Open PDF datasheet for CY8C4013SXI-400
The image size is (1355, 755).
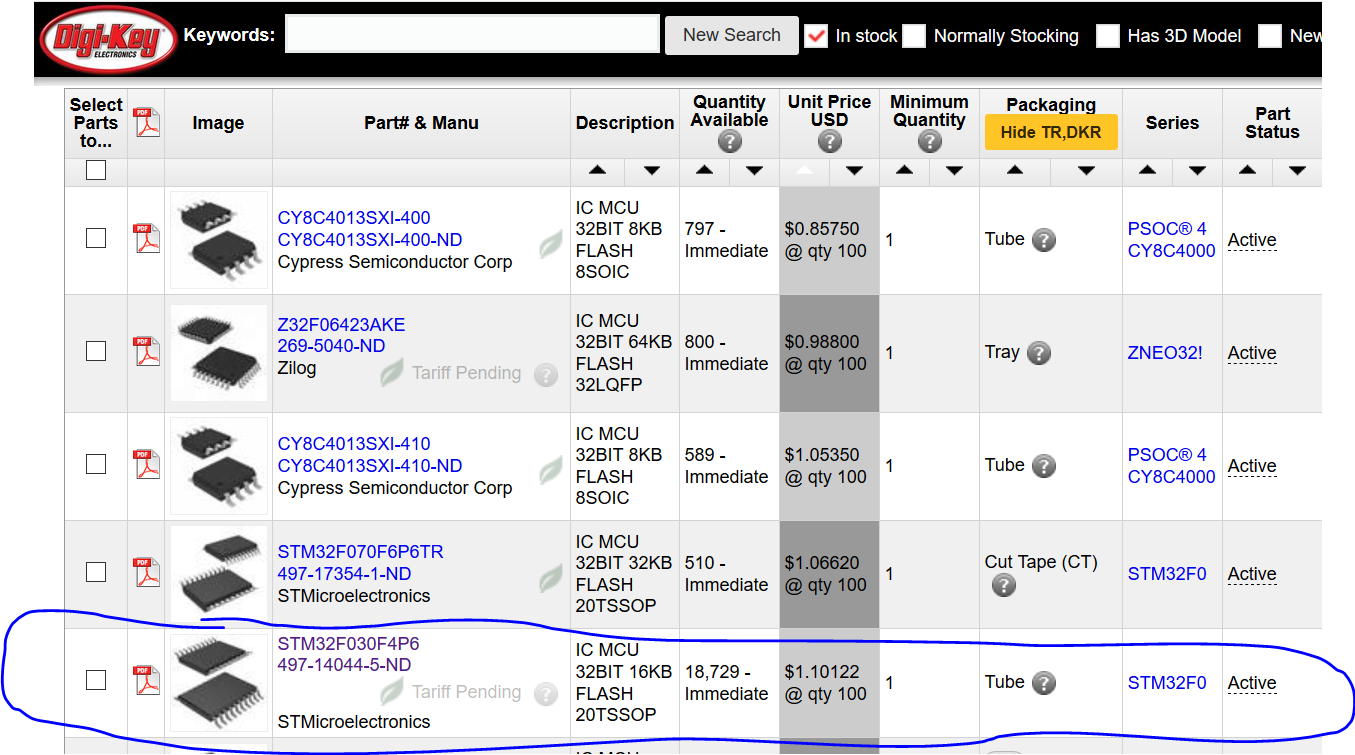tap(147, 238)
